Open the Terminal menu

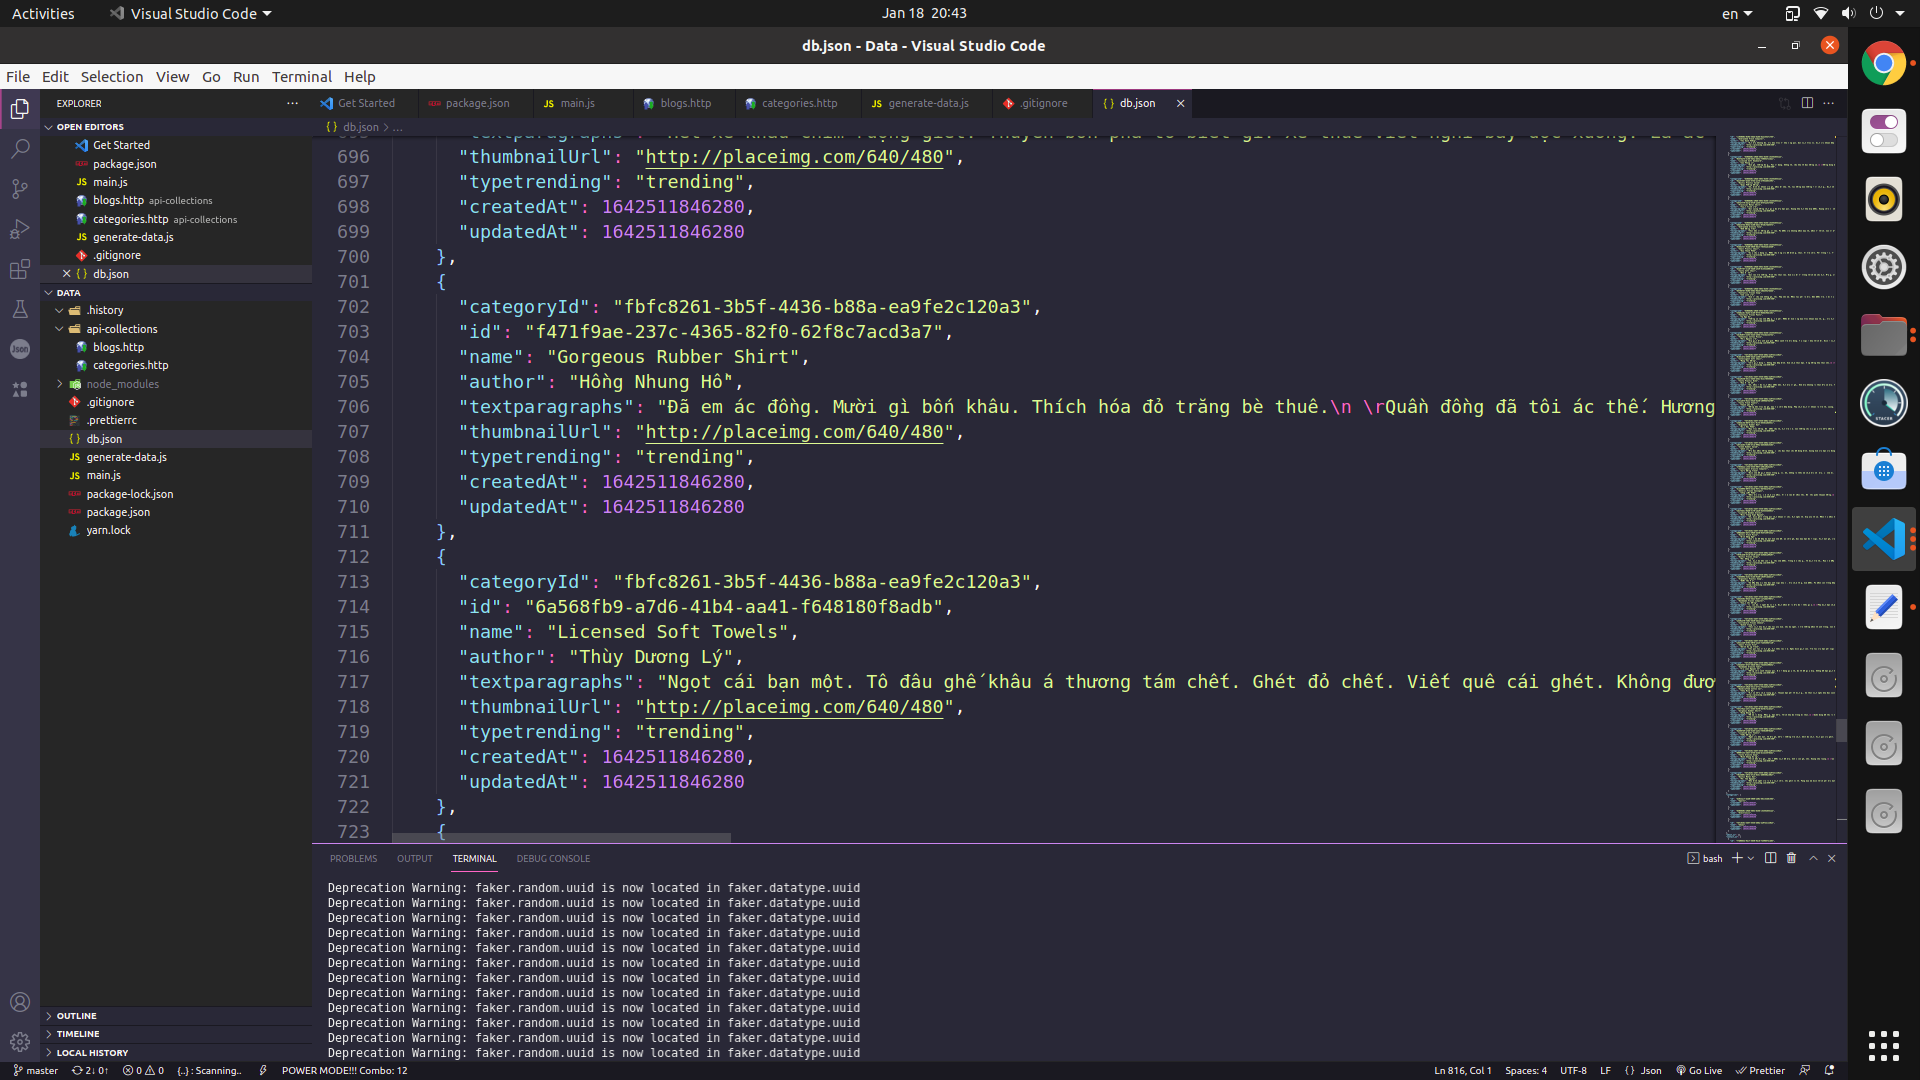301,76
